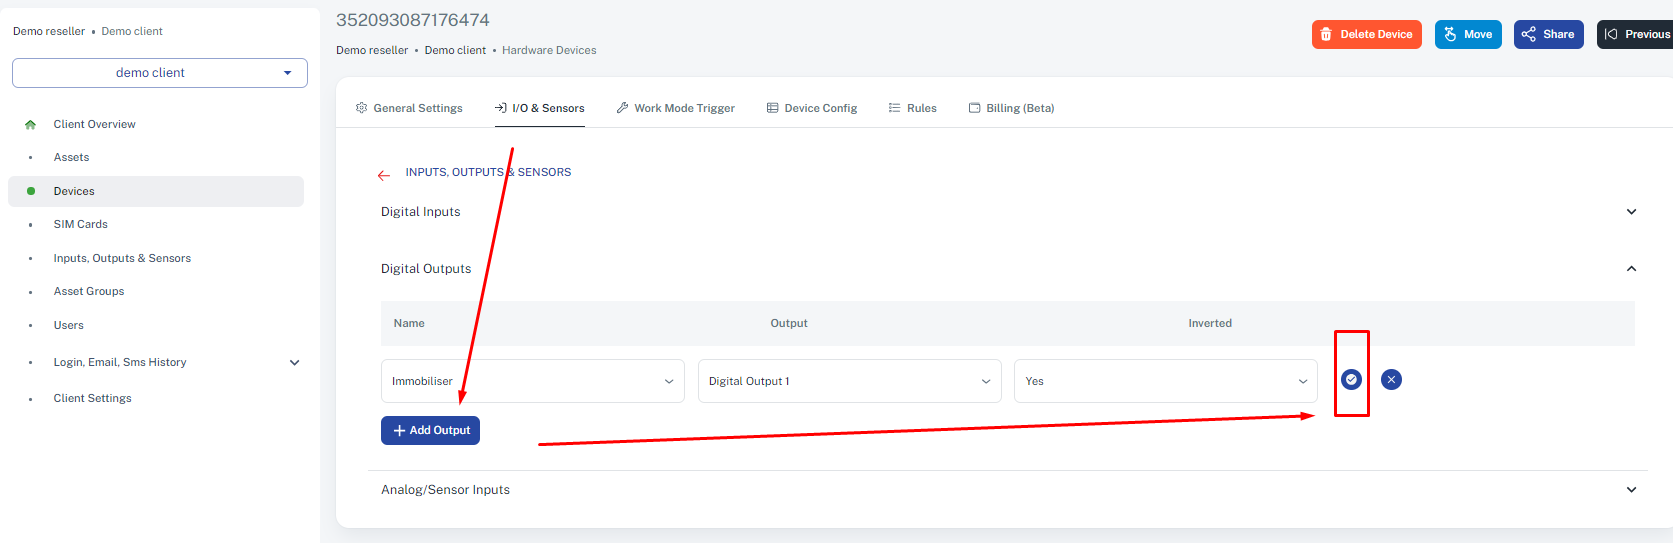Image resolution: width=1673 pixels, height=543 pixels.
Task: Click the Client Overview home icon
Action: (x=30, y=125)
